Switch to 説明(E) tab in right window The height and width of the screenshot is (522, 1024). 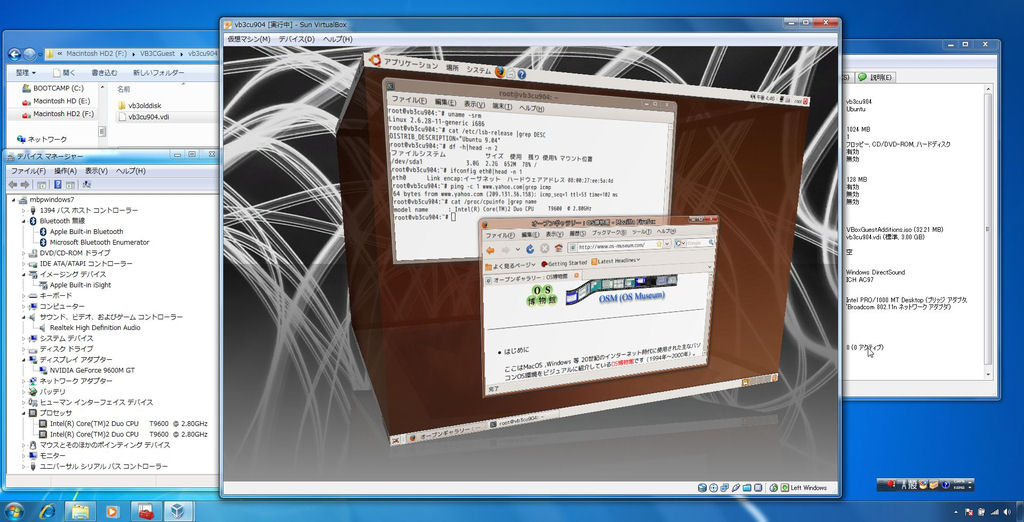point(875,76)
